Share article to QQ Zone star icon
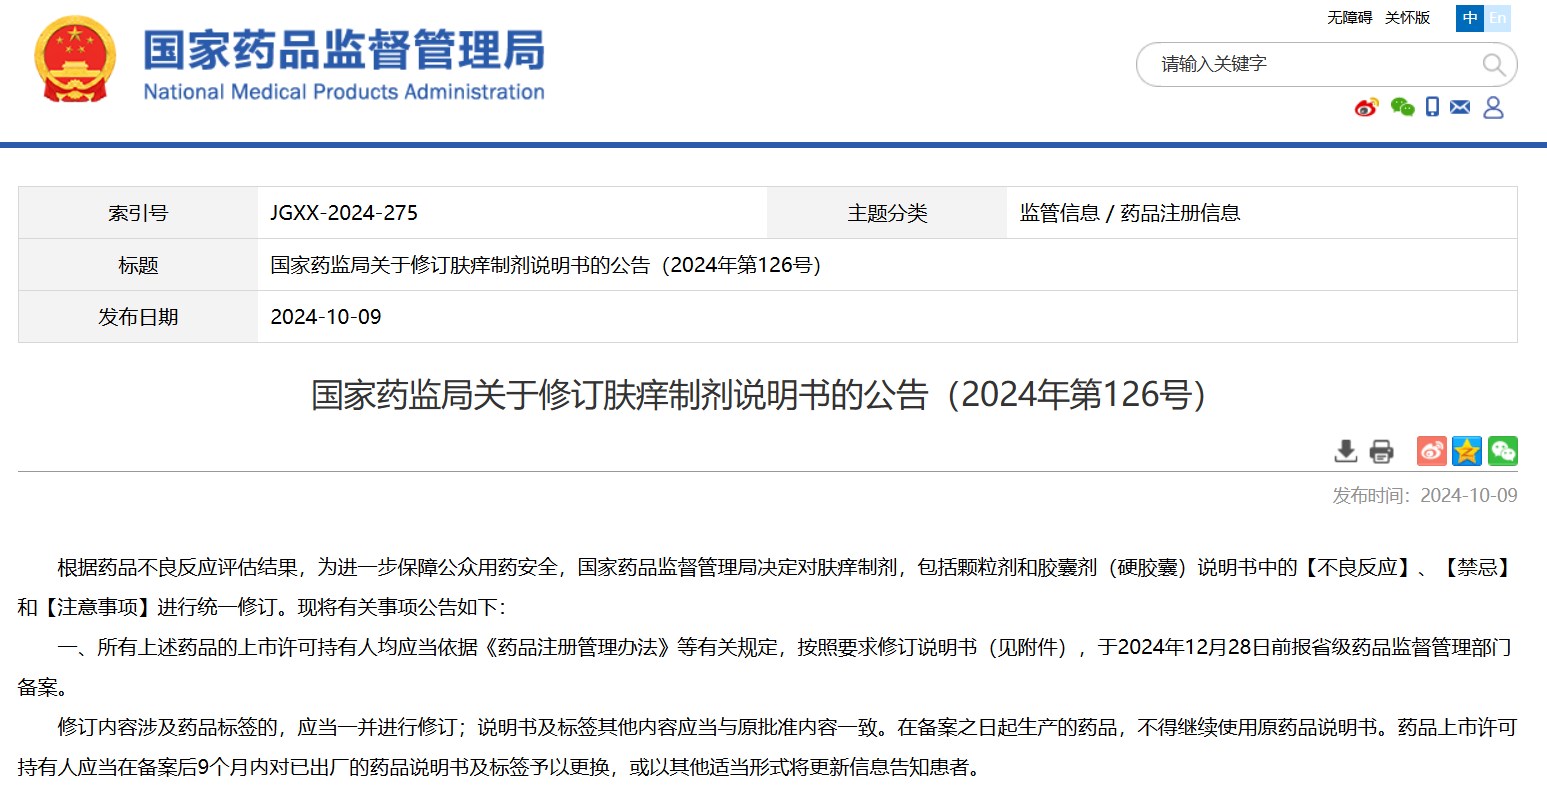The image size is (1547, 793). click(1467, 451)
